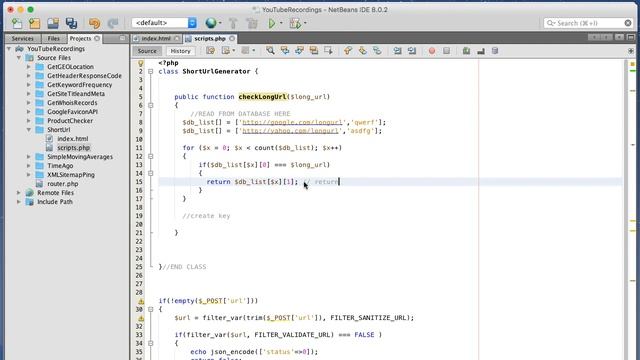Screen dimensions: 640x360
Task: Switch editor to Source view
Action: 147,51
